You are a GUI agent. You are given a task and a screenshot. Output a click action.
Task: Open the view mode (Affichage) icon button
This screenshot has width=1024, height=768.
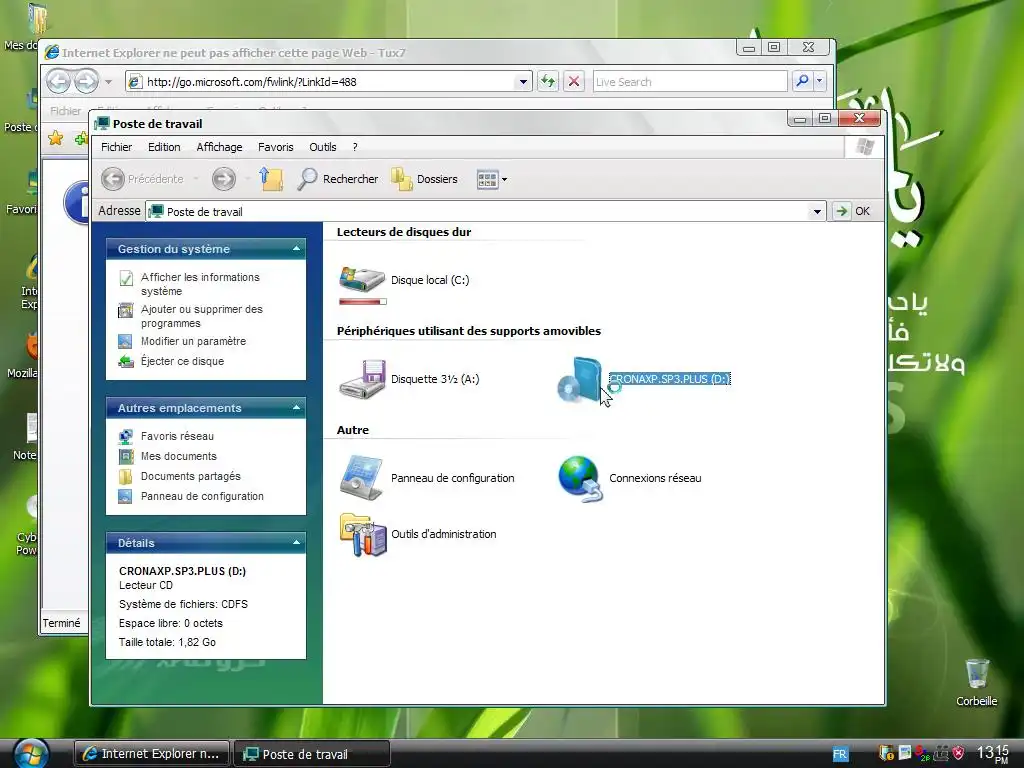click(x=487, y=179)
